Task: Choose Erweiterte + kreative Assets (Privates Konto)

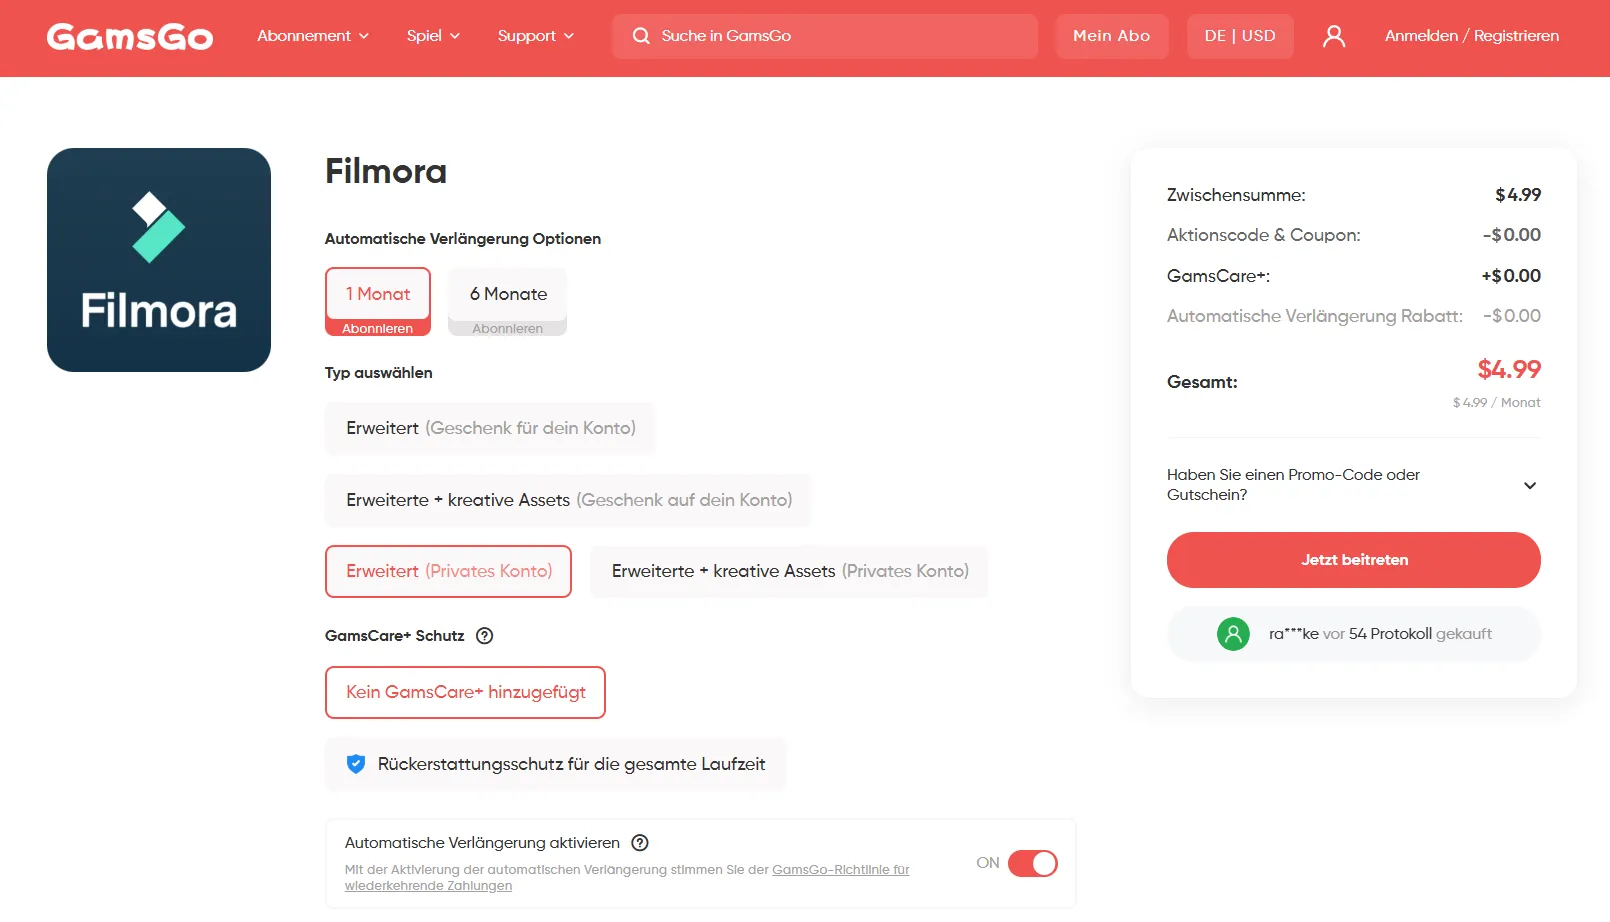Action: pos(790,571)
